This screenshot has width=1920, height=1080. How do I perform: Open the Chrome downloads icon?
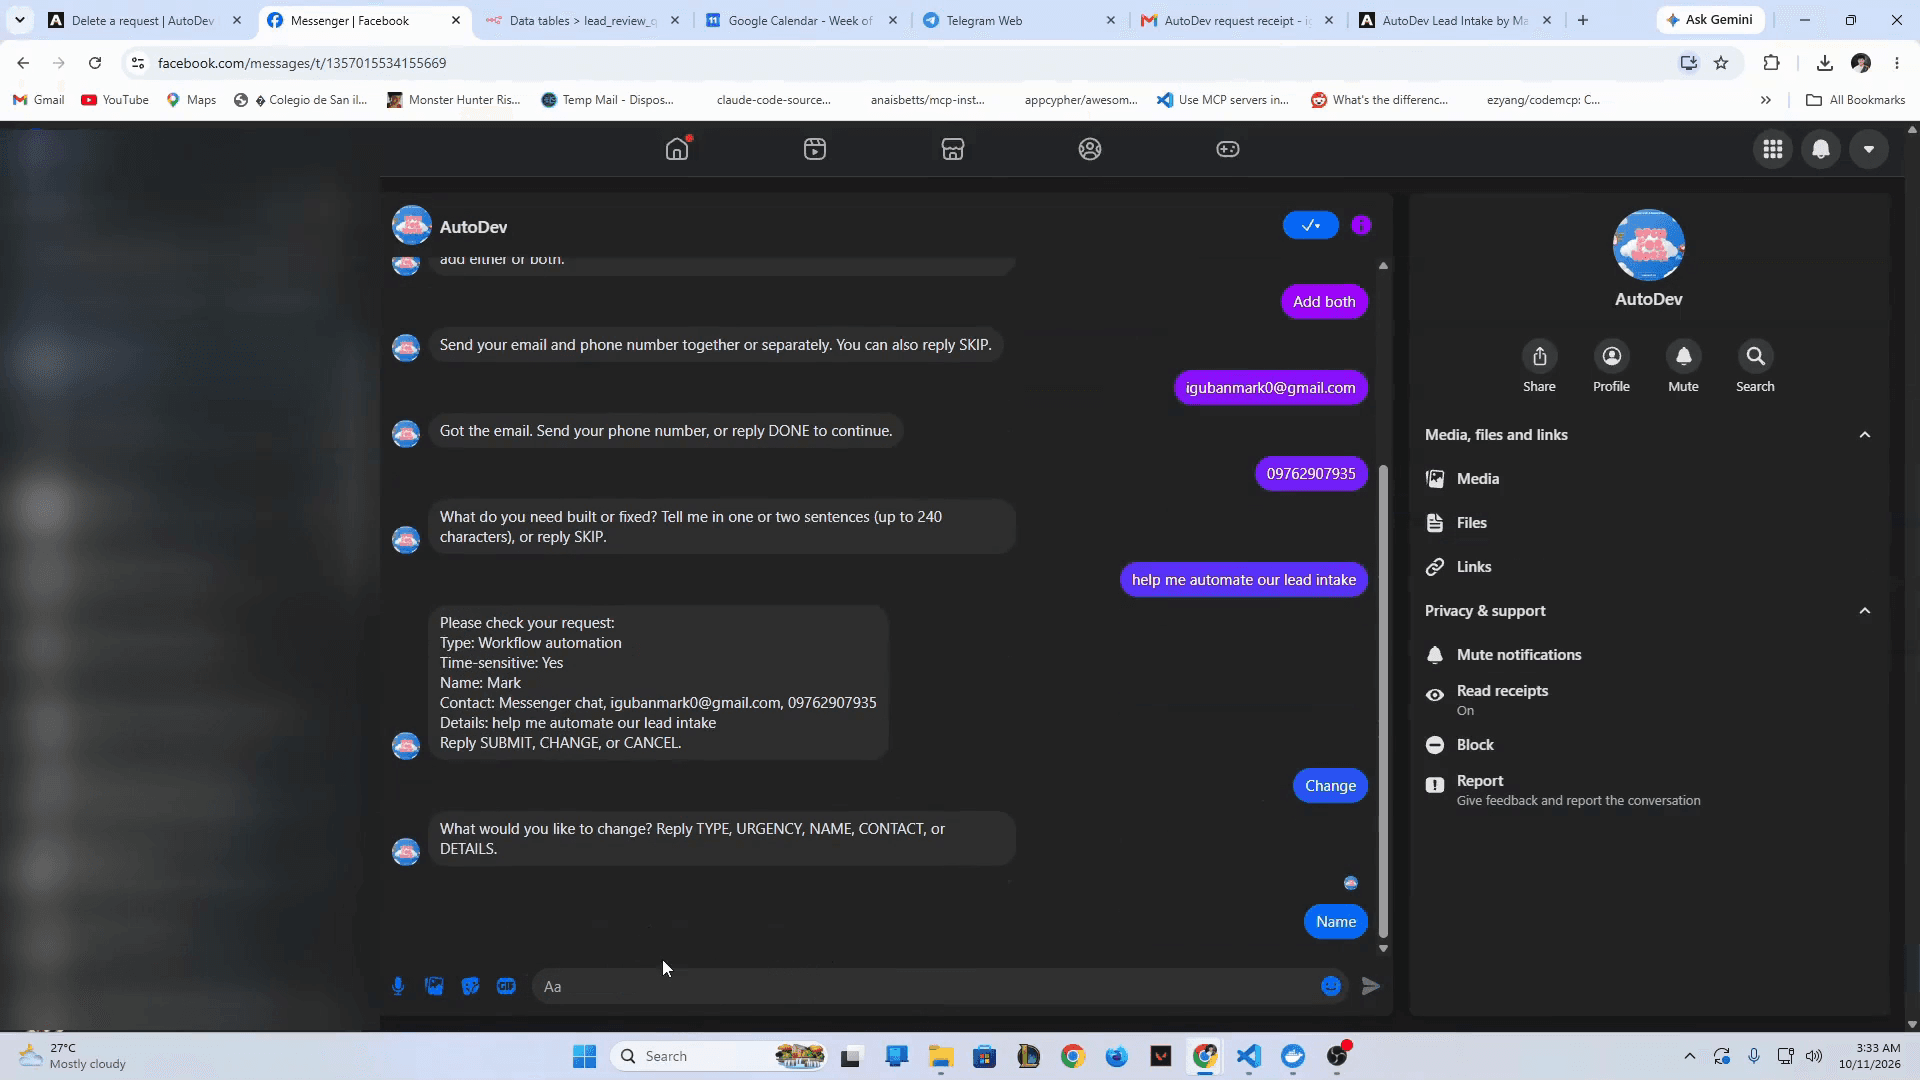(1825, 63)
